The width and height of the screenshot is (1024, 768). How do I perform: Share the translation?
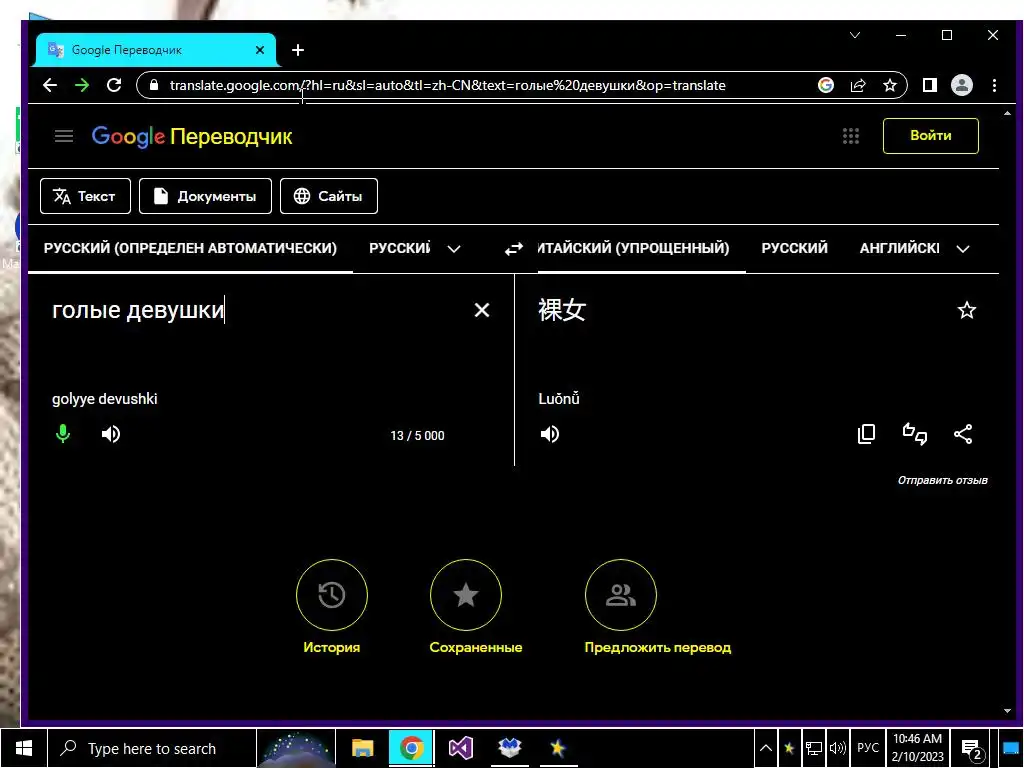[x=963, y=434]
